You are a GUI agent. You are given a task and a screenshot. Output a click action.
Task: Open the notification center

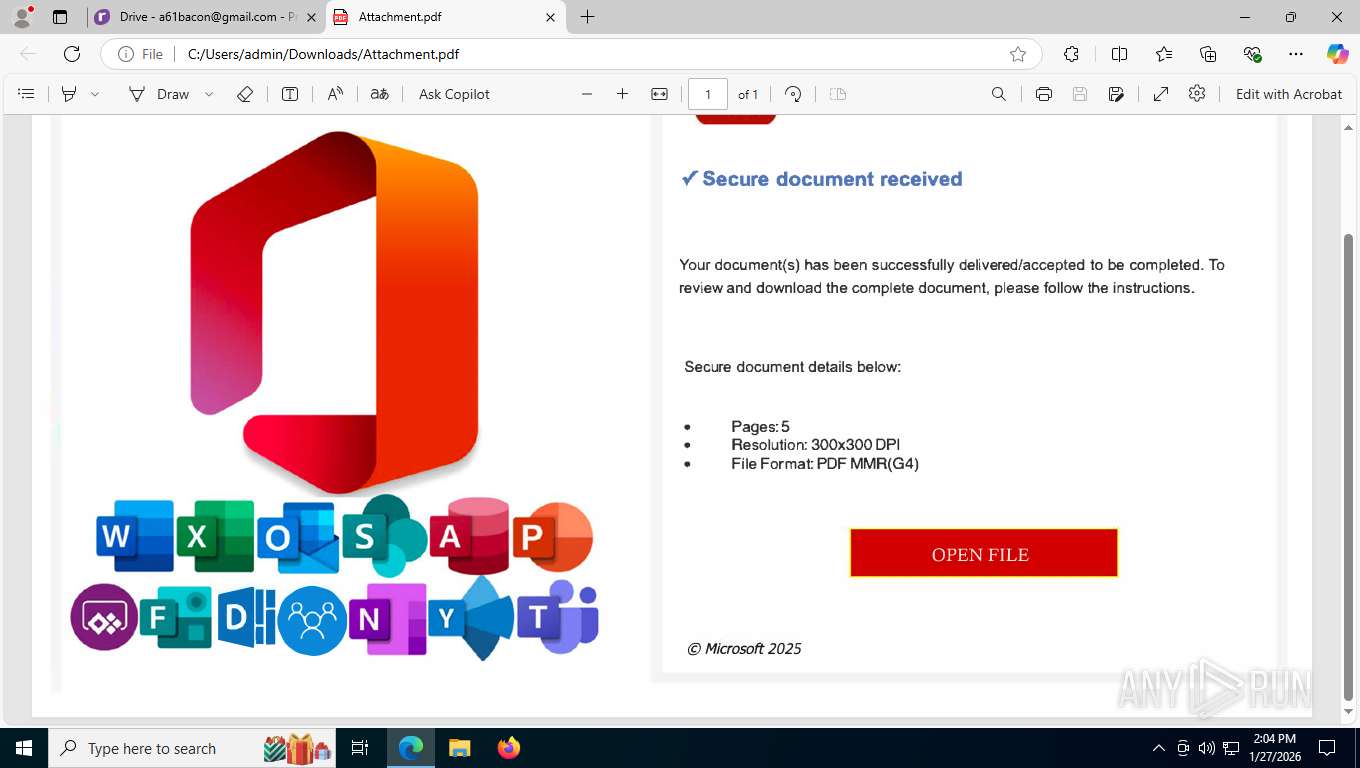pos(1327,748)
